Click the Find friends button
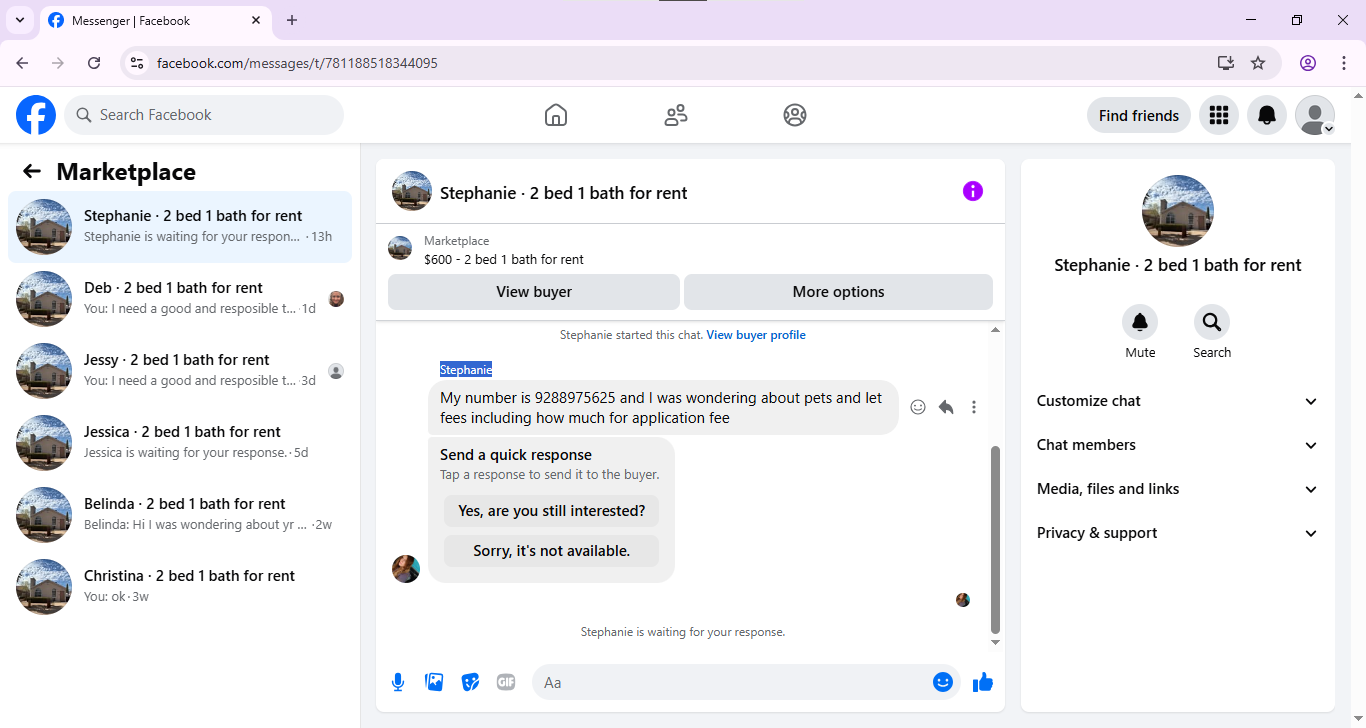 click(x=1139, y=115)
